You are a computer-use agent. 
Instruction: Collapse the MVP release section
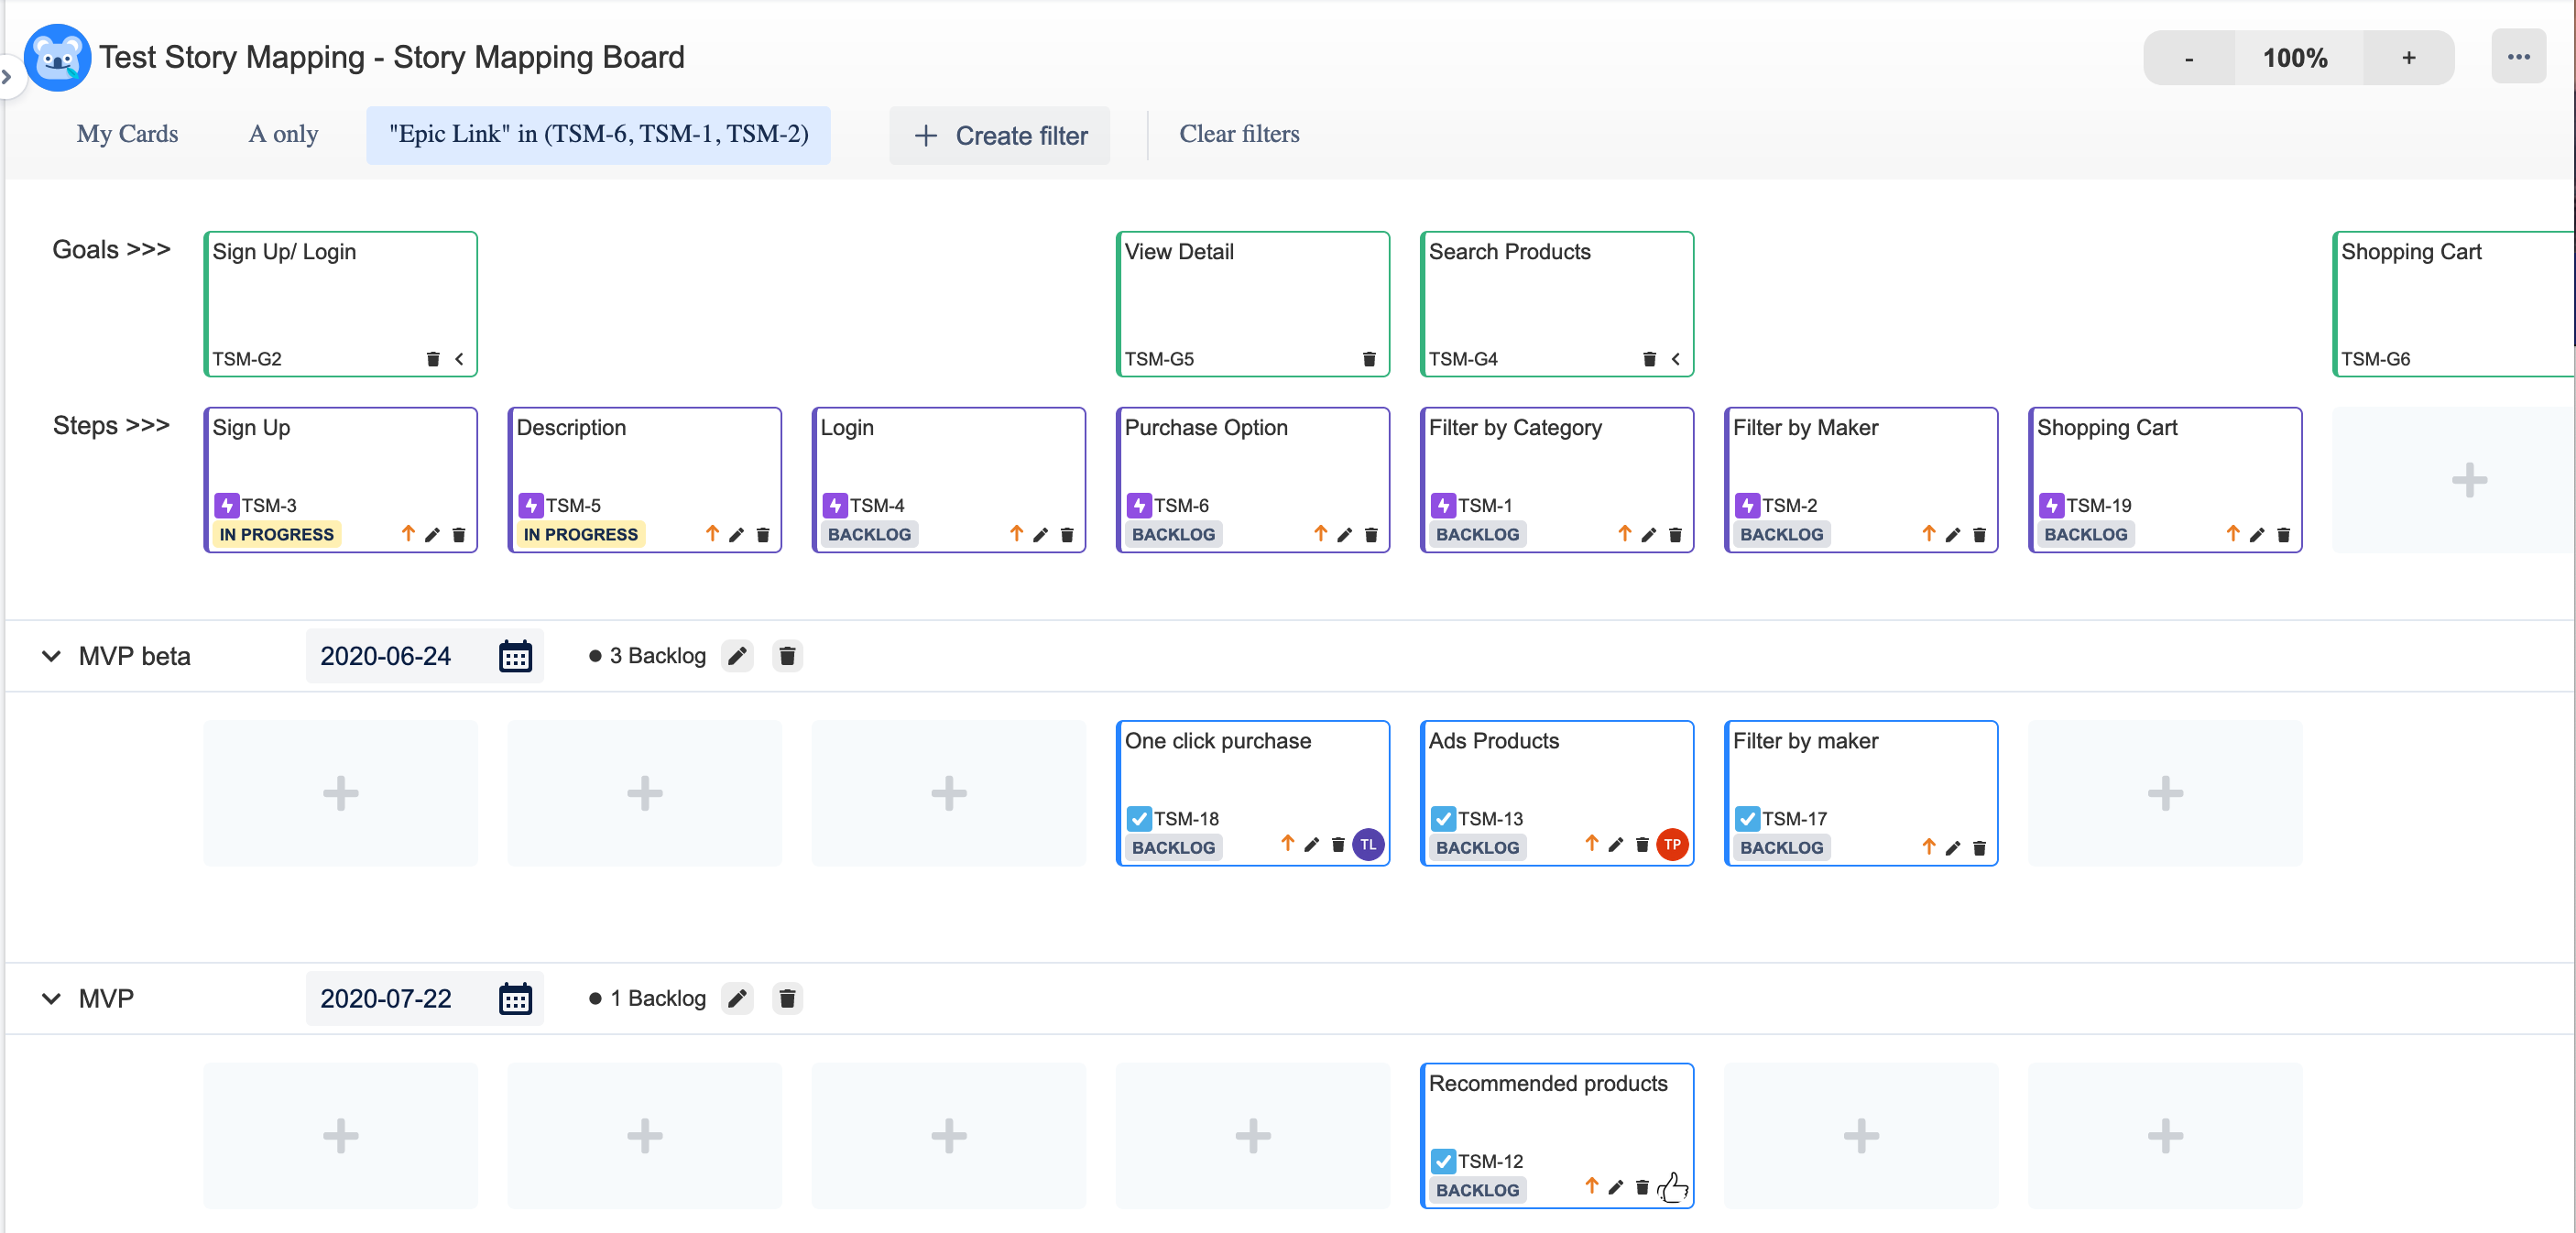tap(51, 998)
